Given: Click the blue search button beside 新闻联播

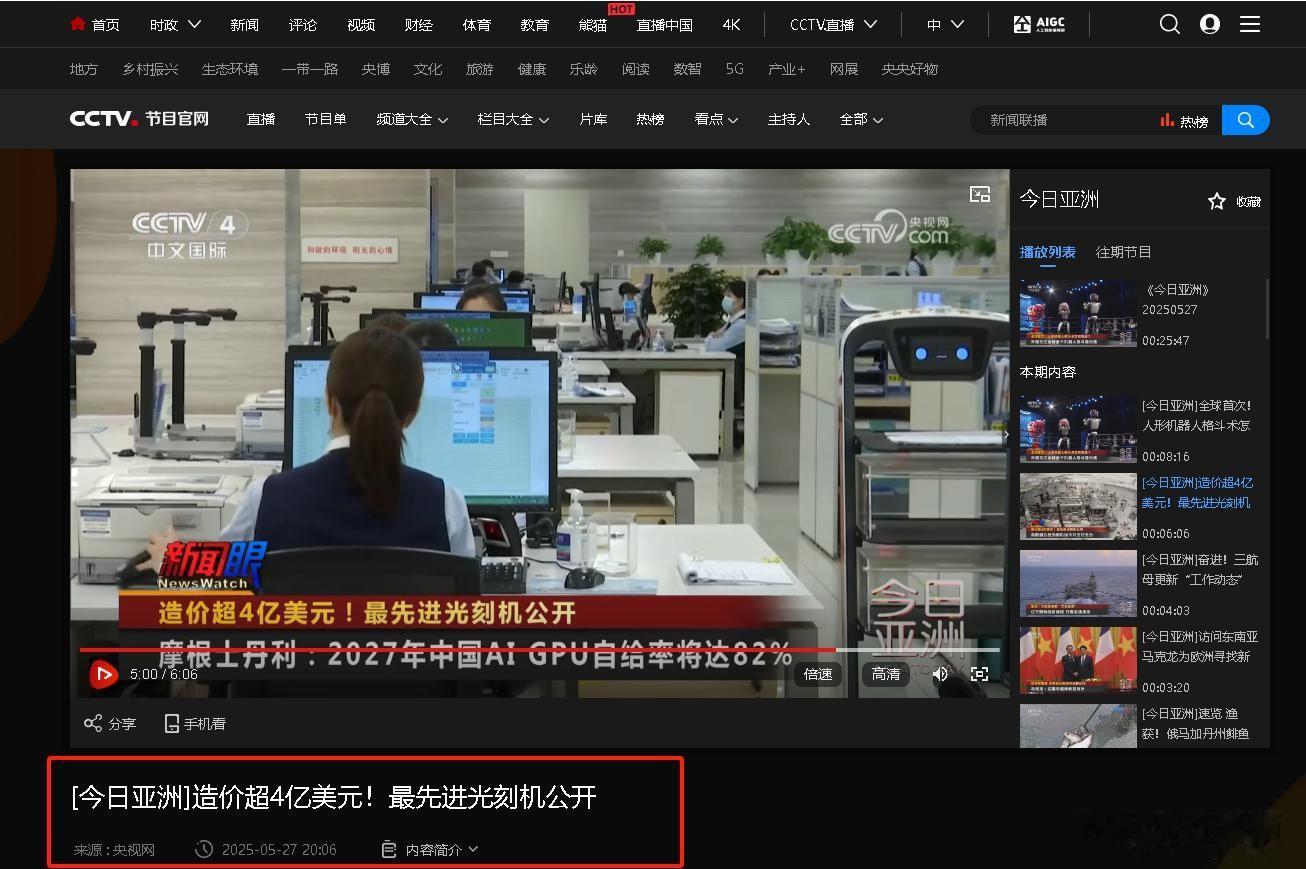Looking at the screenshot, I should (1246, 120).
